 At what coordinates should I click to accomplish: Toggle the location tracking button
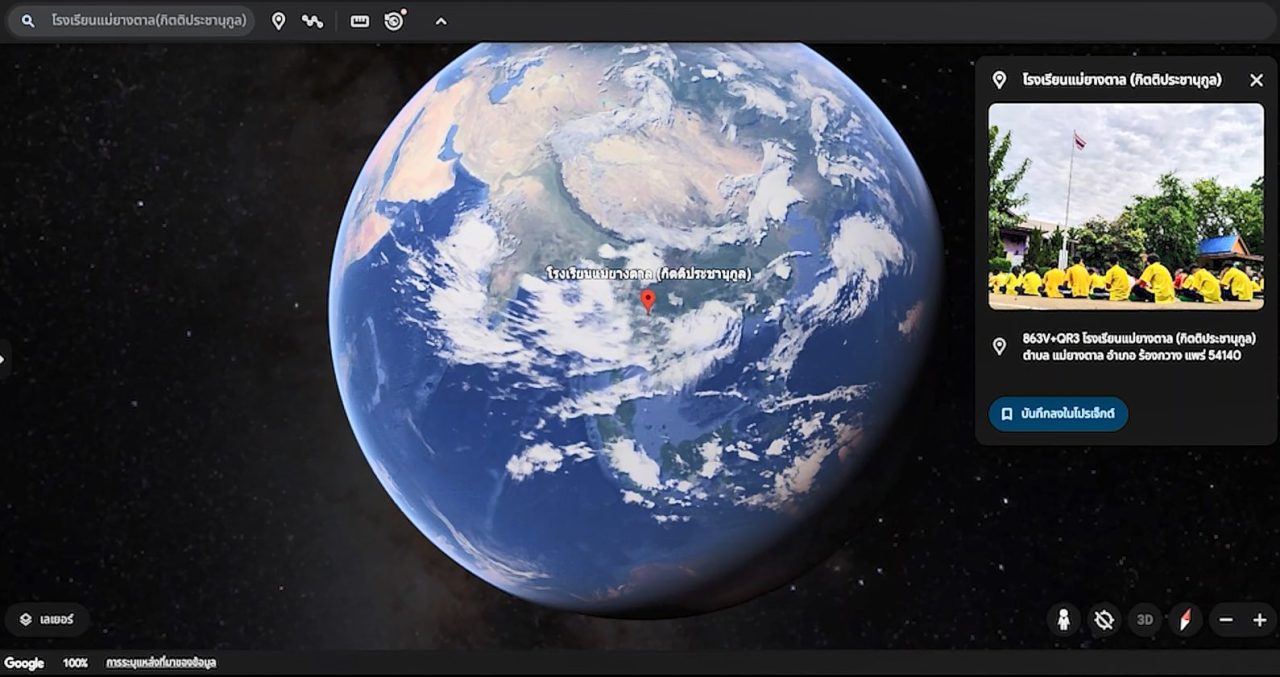[x=1104, y=620]
